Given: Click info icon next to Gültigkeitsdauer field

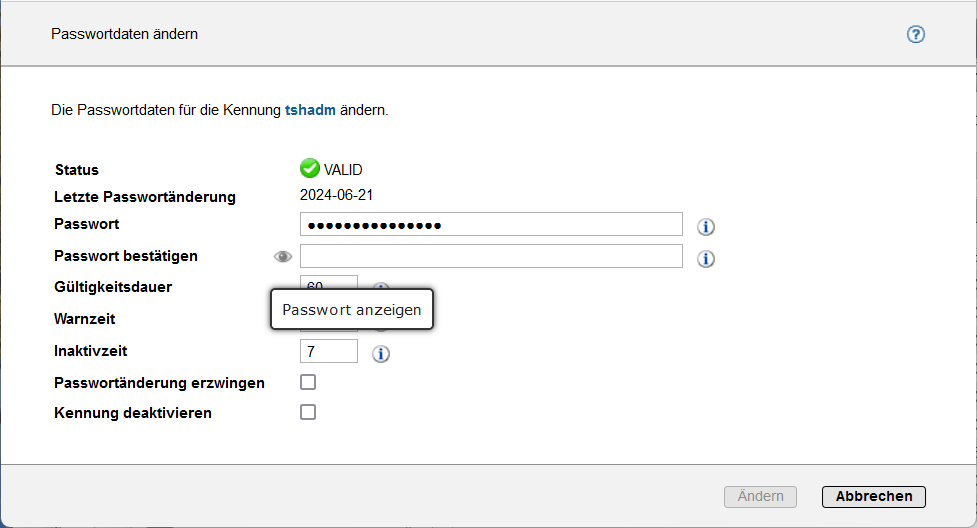Looking at the screenshot, I should coord(381,286).
